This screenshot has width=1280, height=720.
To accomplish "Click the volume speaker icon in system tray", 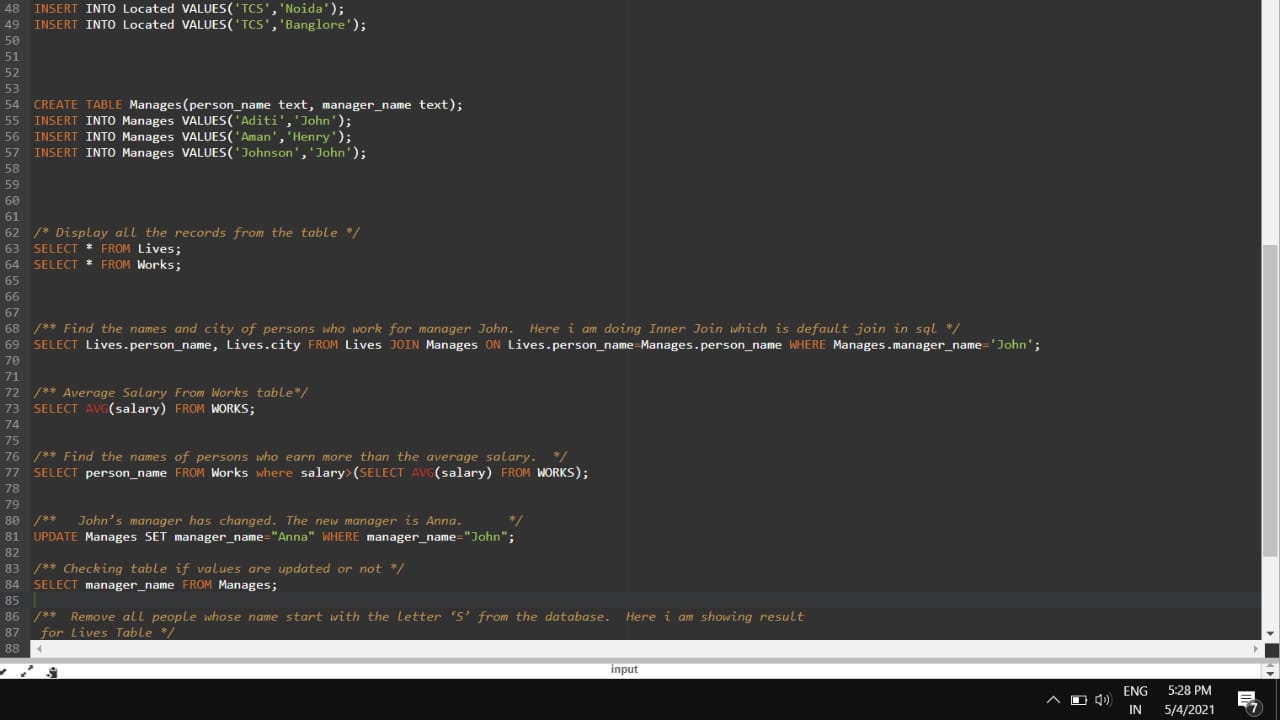I will click(x=1103, y=700).
